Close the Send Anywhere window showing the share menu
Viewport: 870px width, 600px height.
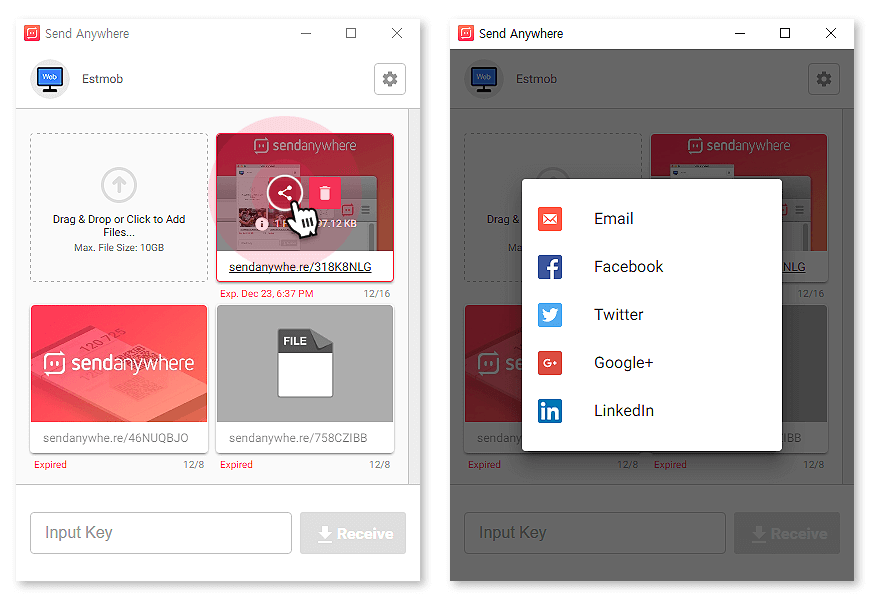tap(831, 33)
